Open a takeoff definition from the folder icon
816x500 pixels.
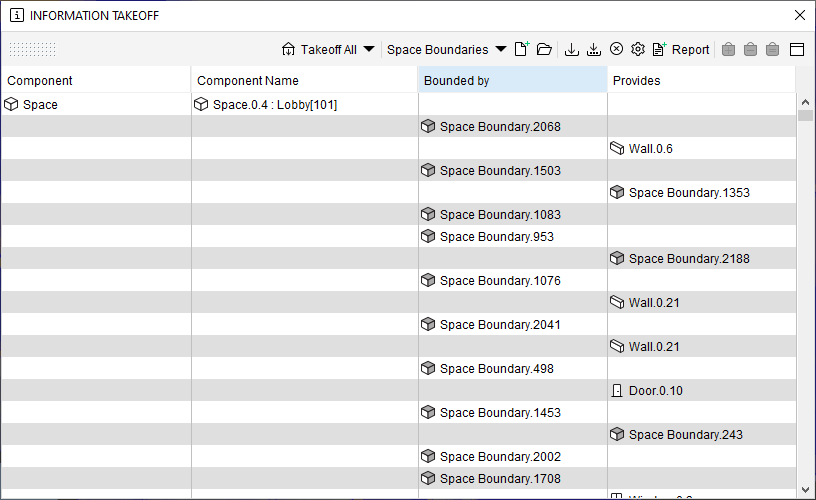click(x=544, y=49)
